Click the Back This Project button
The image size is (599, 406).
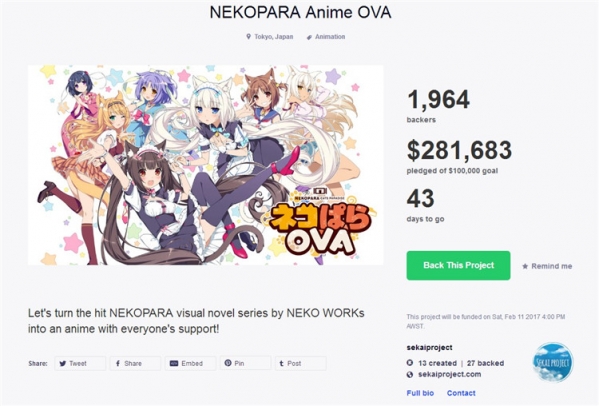pos(458,265)
